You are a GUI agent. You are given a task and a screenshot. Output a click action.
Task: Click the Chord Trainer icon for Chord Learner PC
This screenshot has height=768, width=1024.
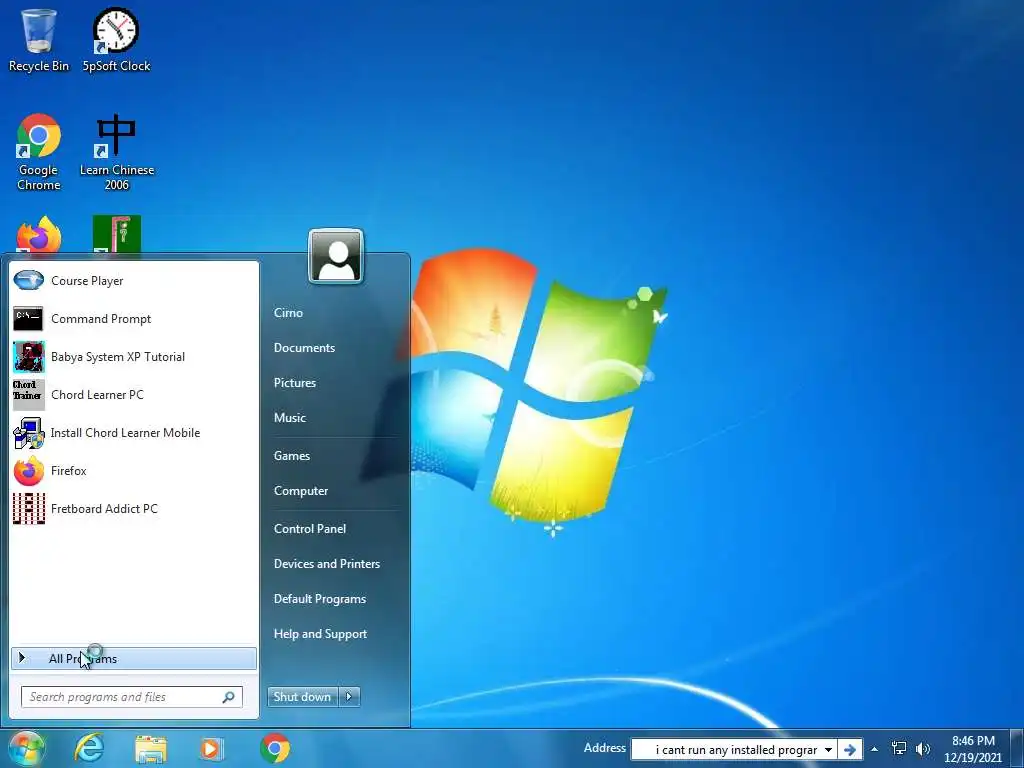(x=29, y=394)
